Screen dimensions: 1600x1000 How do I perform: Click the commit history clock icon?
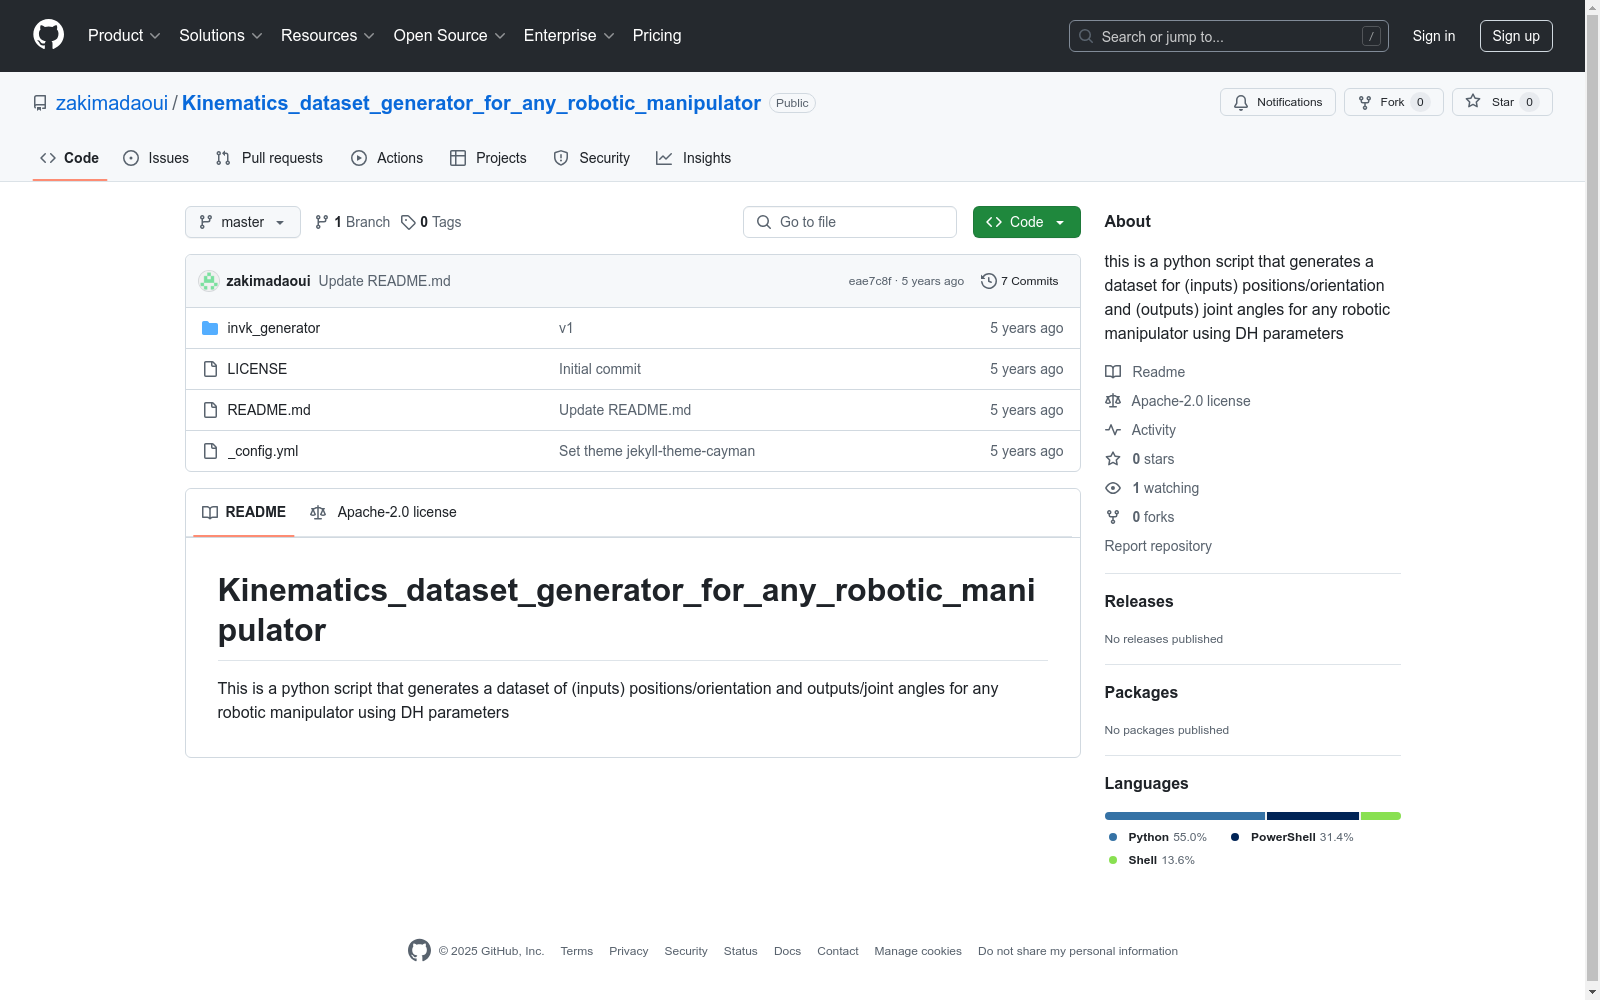[x=989, y=281]
